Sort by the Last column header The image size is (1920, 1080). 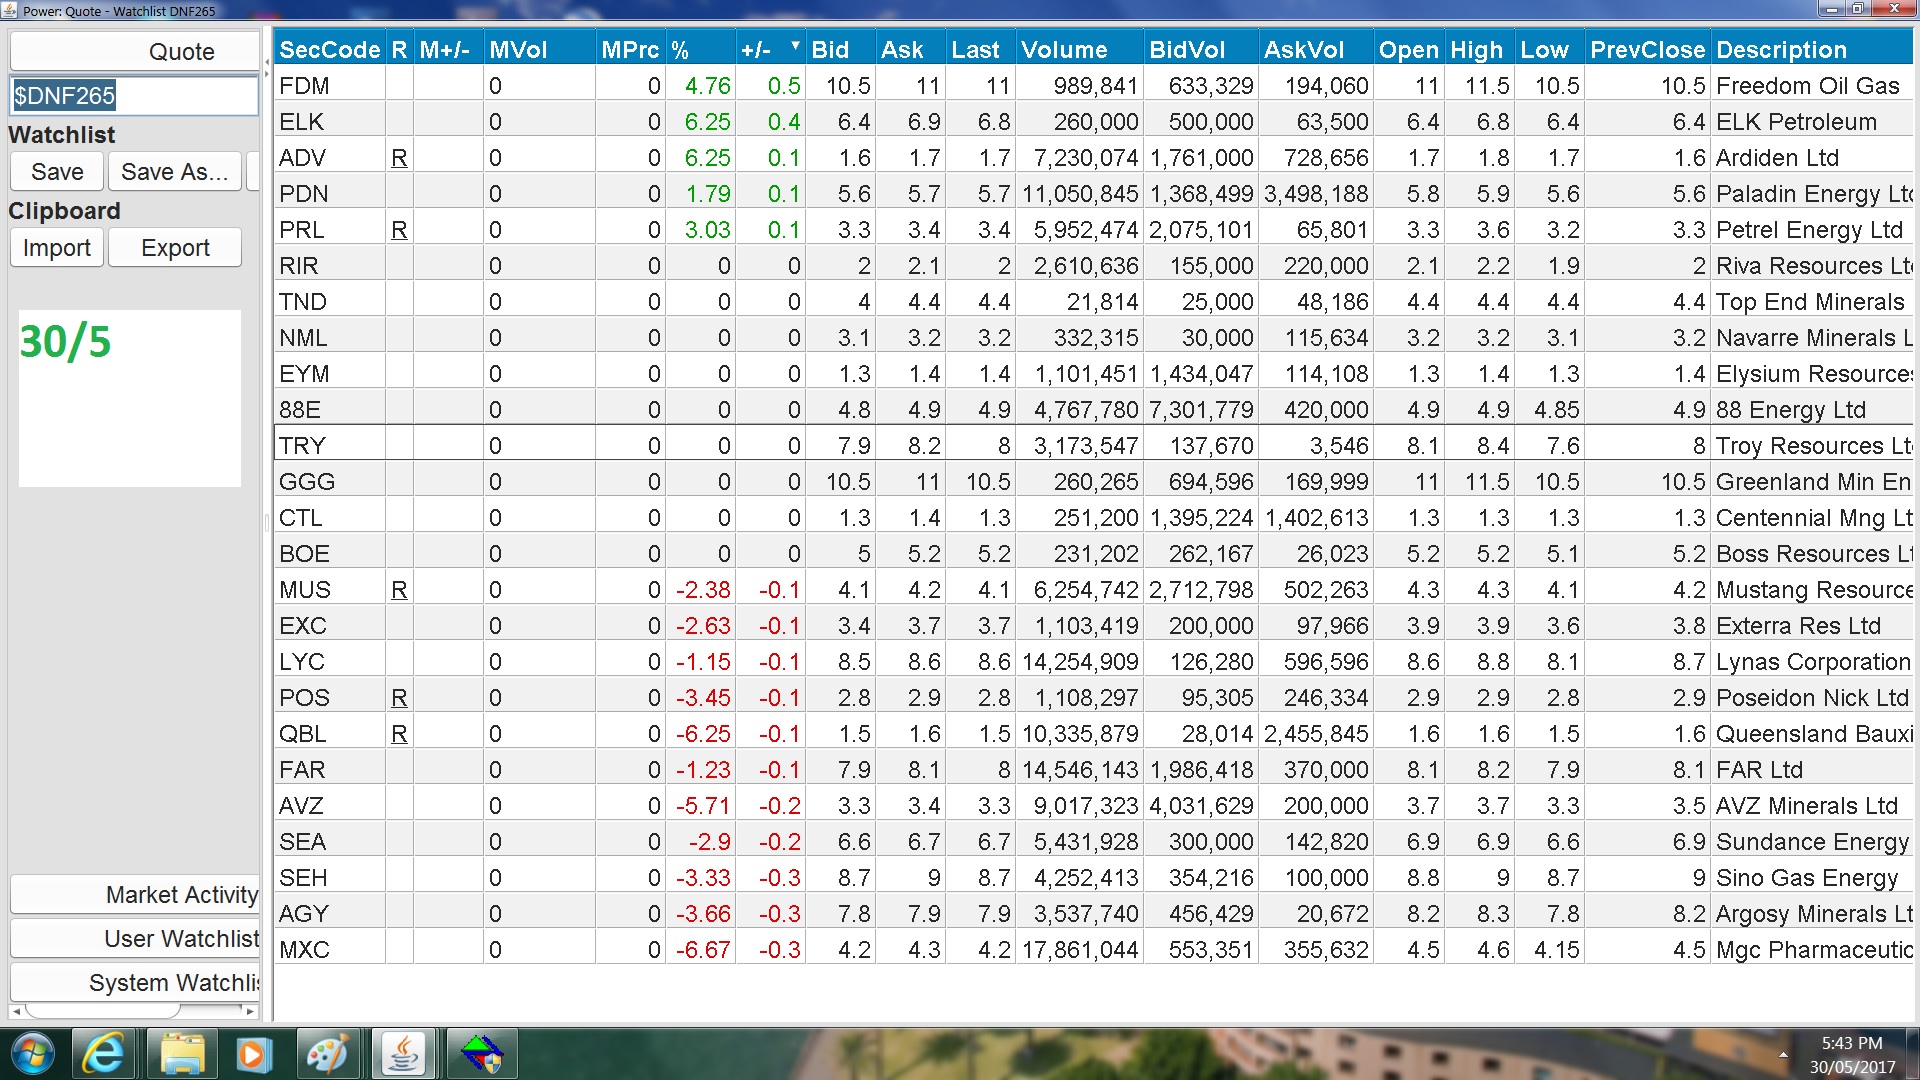(x=980, y=50)
